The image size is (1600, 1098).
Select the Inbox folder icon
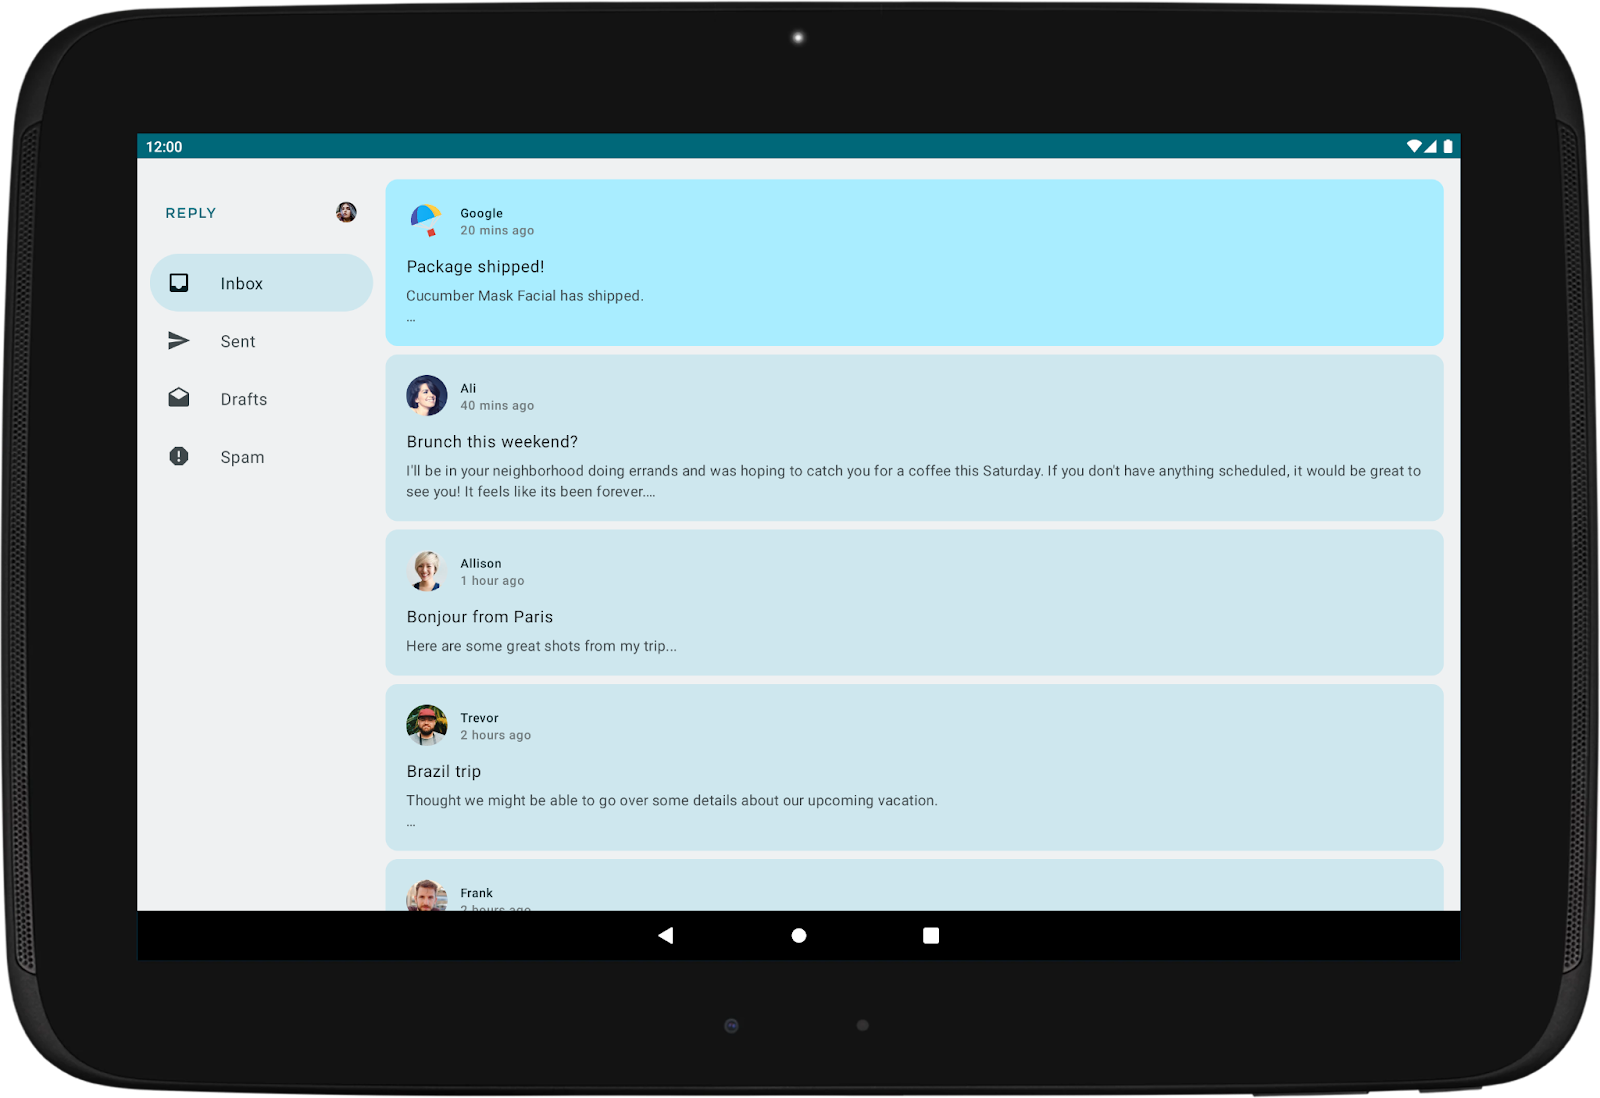pyautogui.click(x=178, y=282)
